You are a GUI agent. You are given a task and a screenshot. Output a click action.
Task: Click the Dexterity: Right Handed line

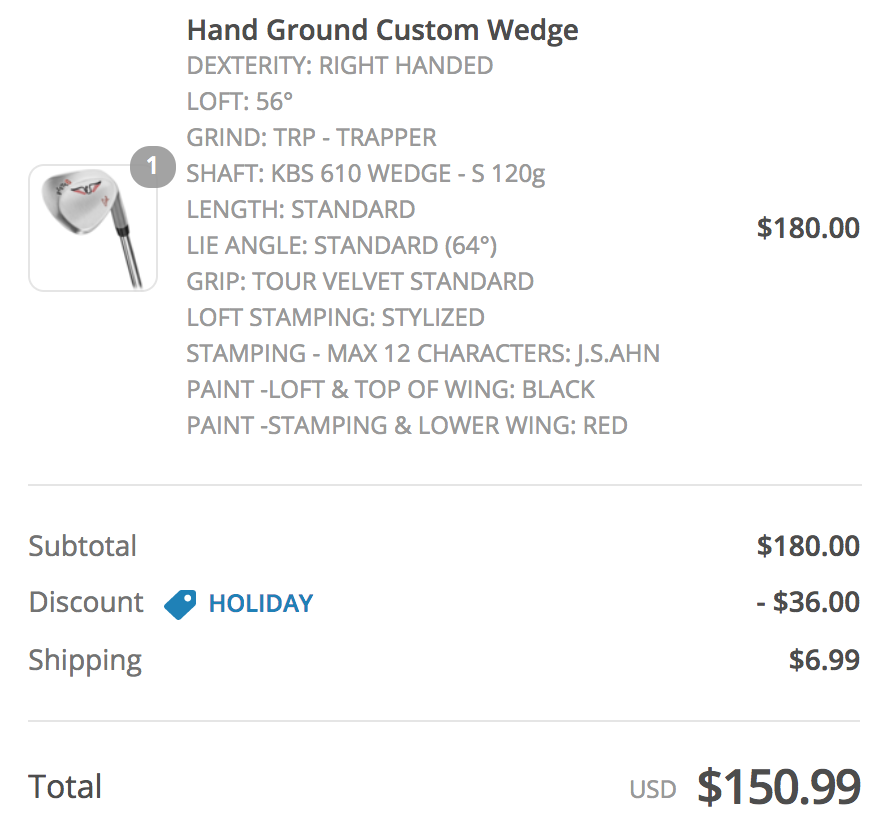click(339, 66)
